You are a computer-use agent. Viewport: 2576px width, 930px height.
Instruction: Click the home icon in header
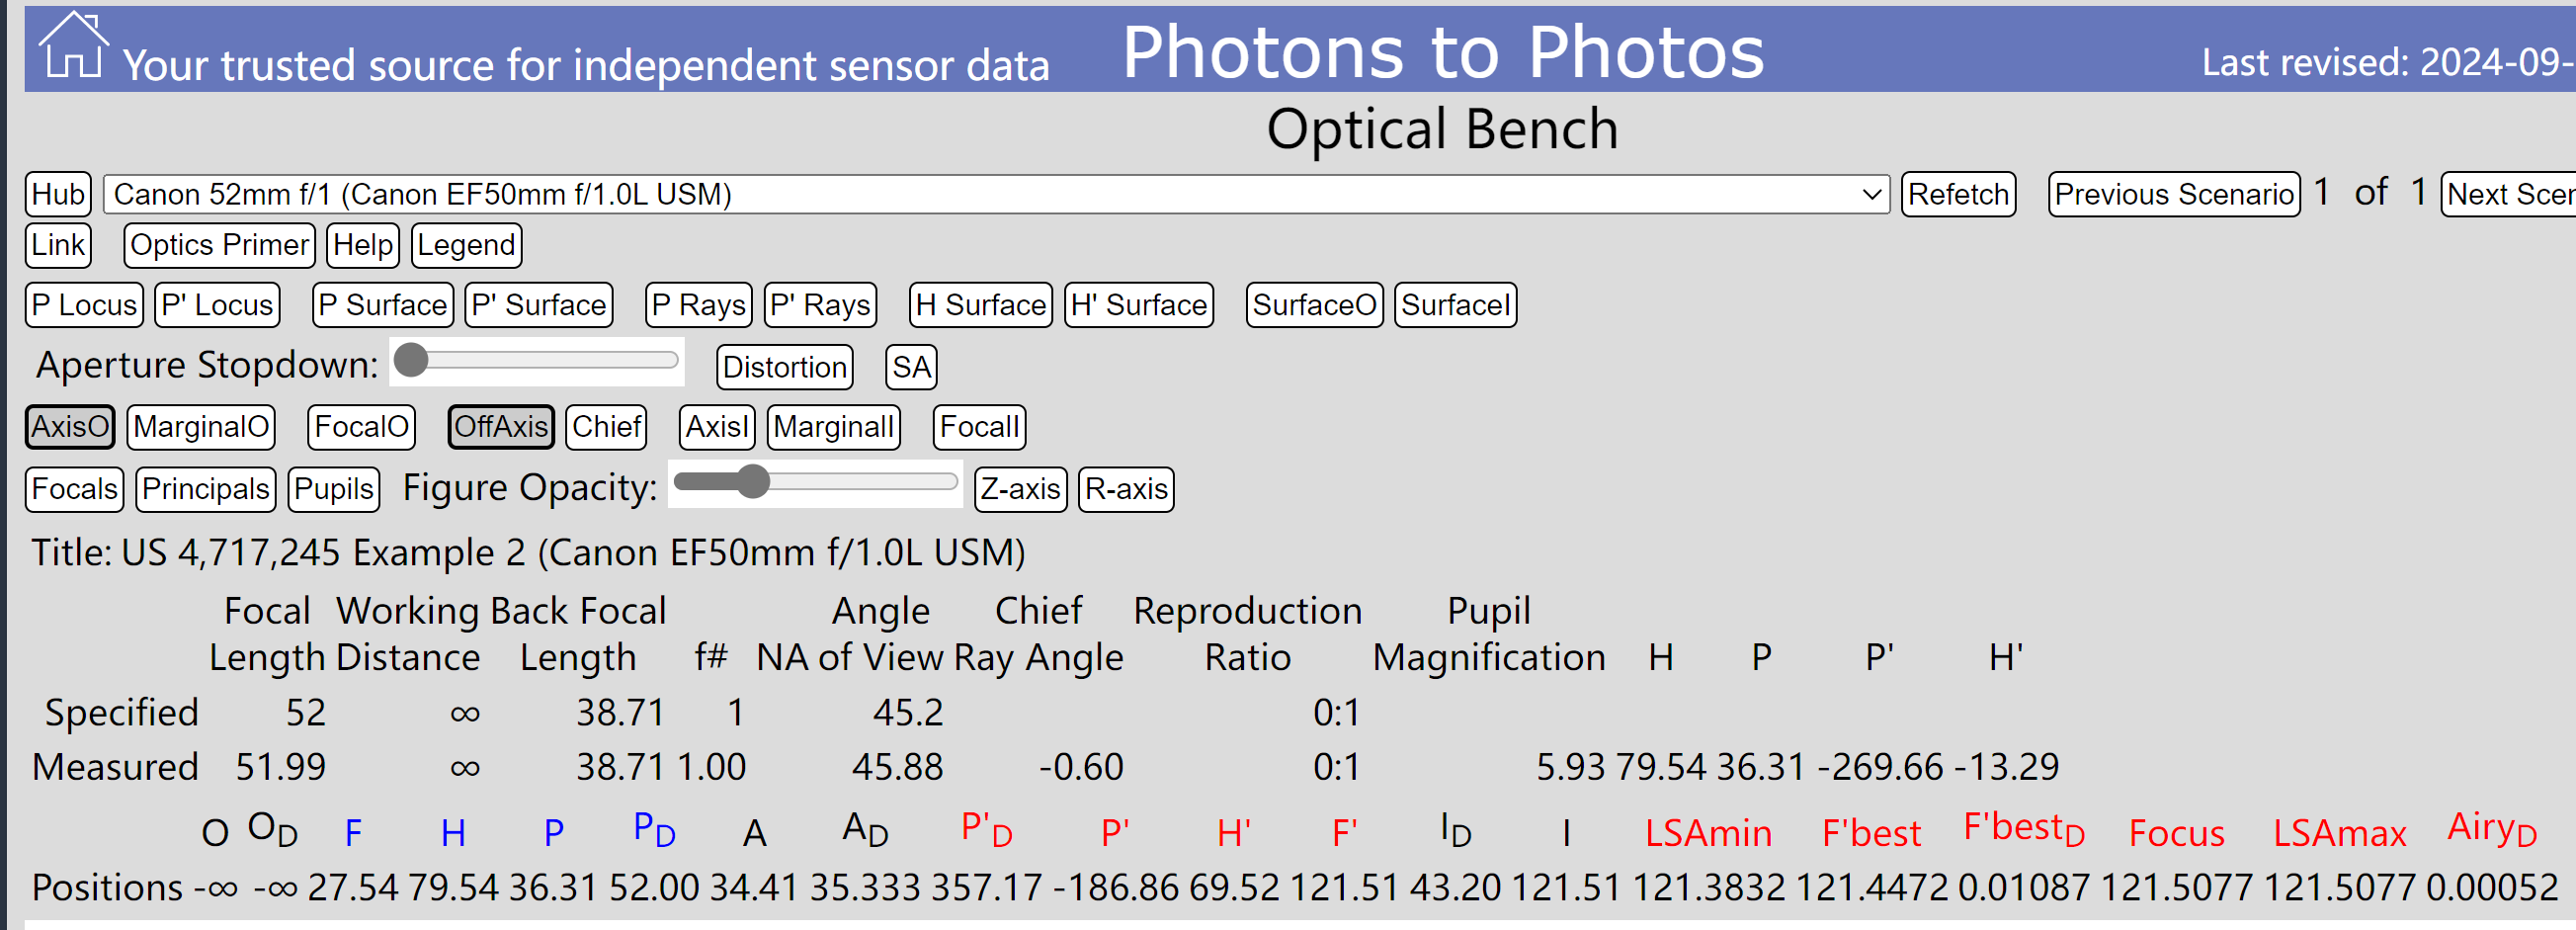point(72,46)
